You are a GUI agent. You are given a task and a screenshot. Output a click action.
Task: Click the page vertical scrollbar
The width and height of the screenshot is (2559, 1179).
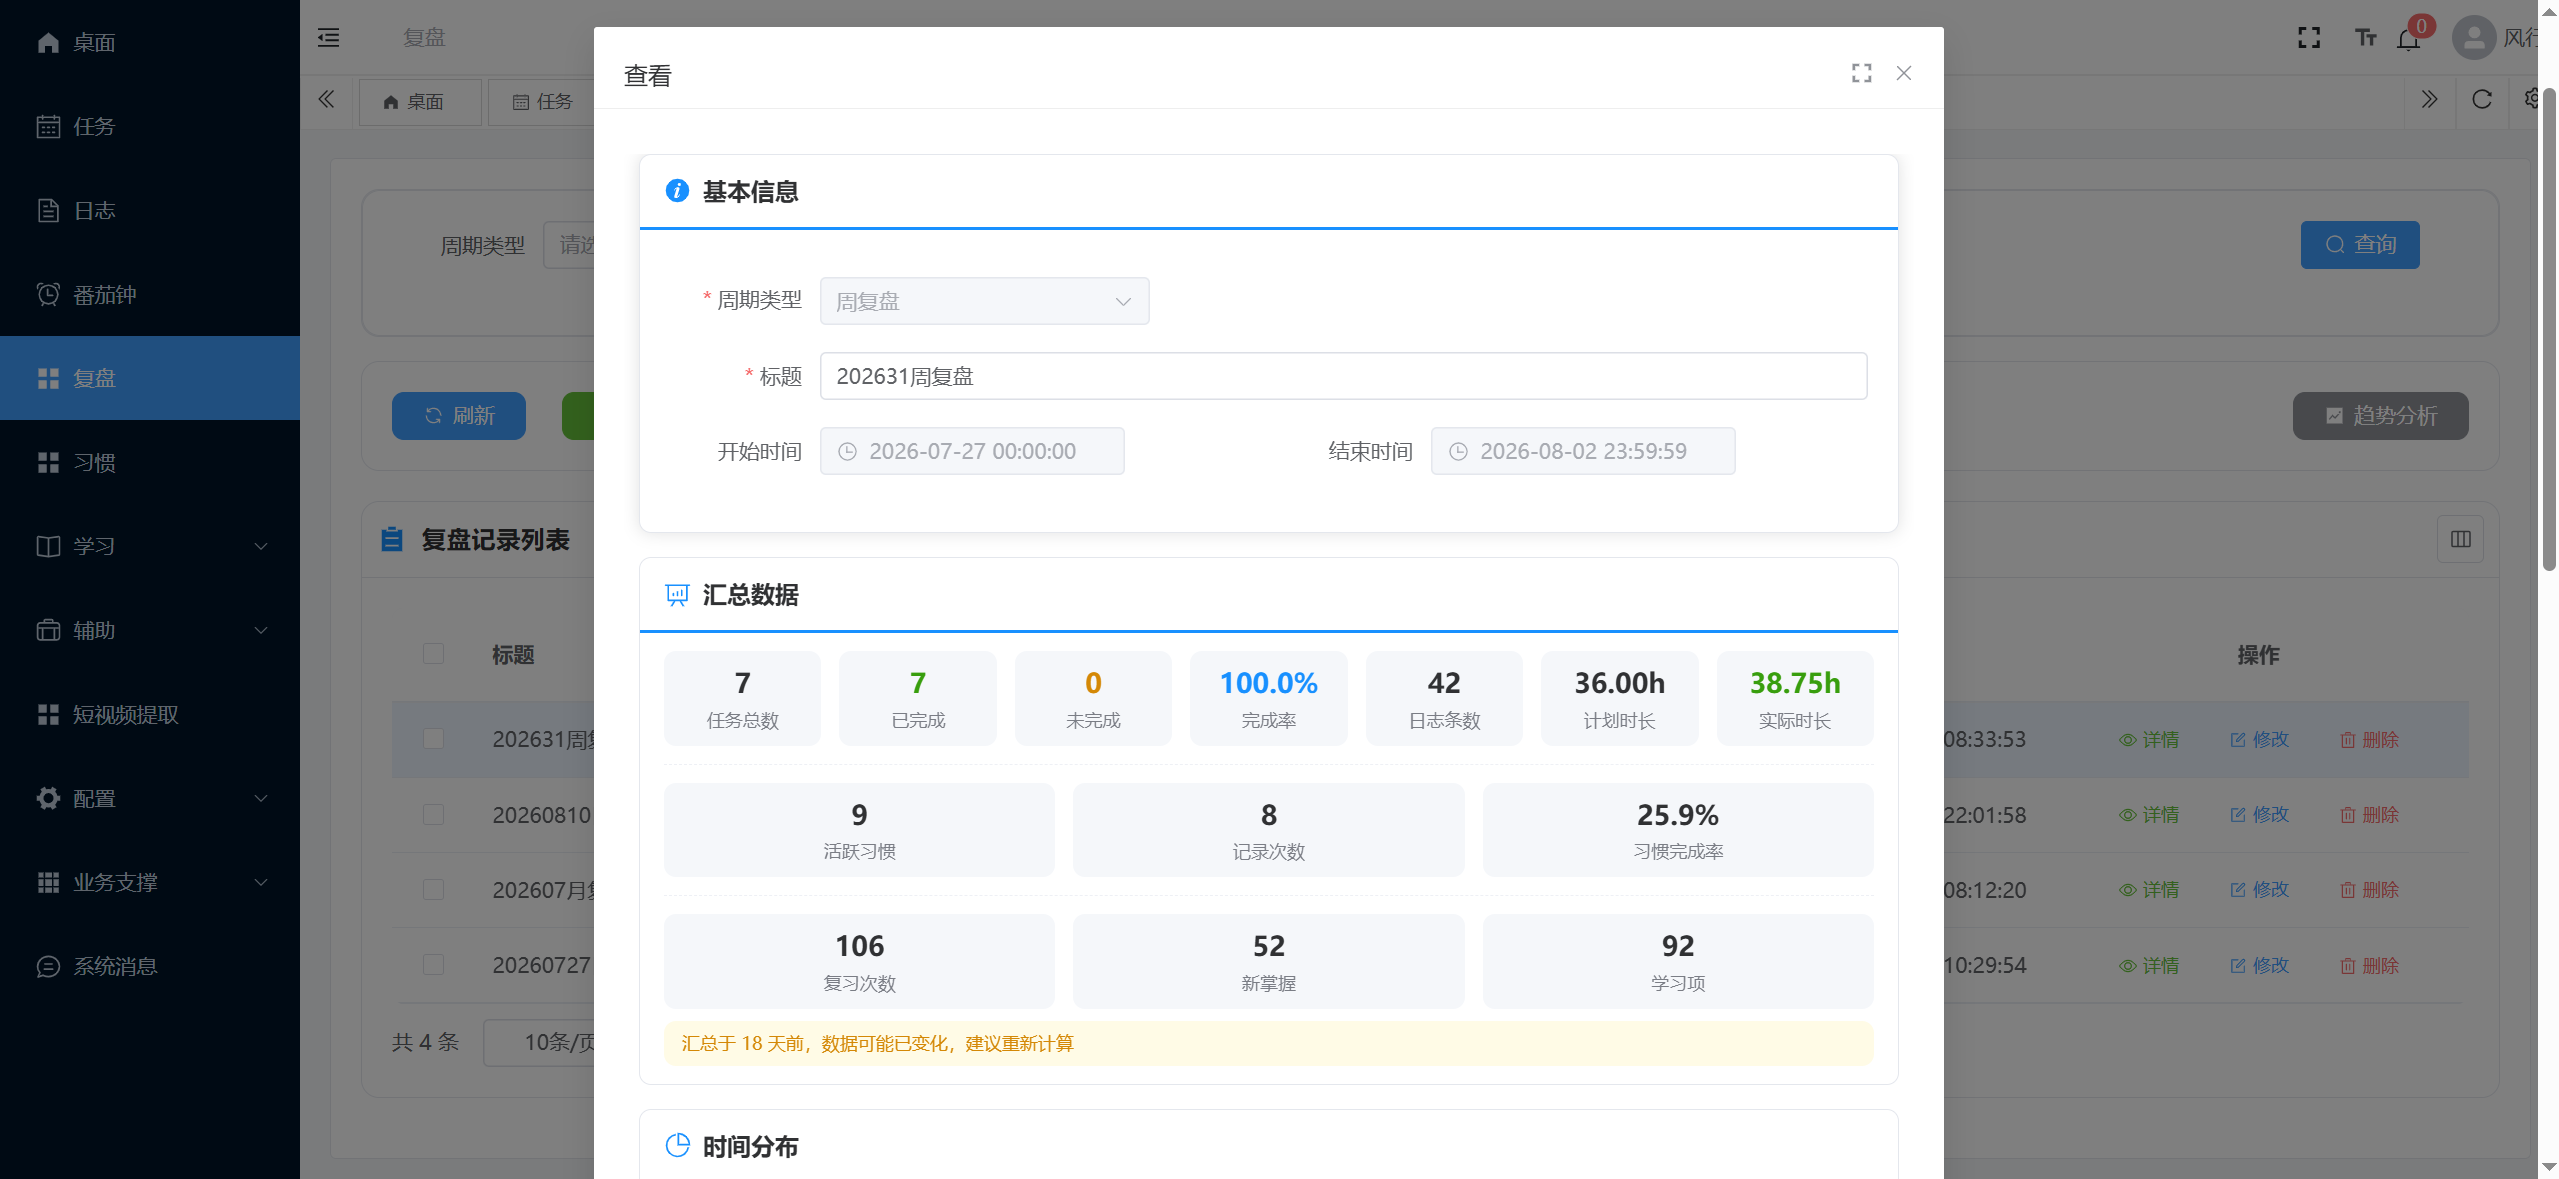click(2549, 330)
